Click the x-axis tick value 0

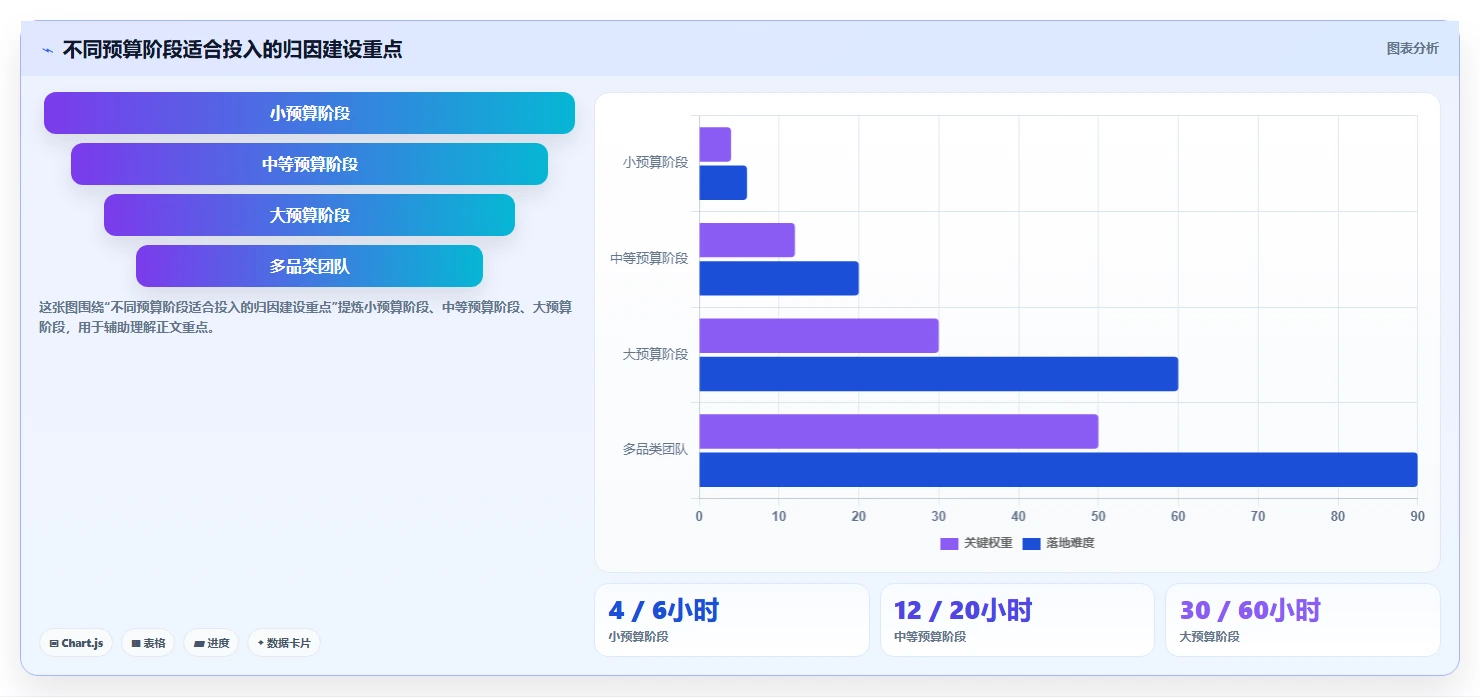pos(699,516)
